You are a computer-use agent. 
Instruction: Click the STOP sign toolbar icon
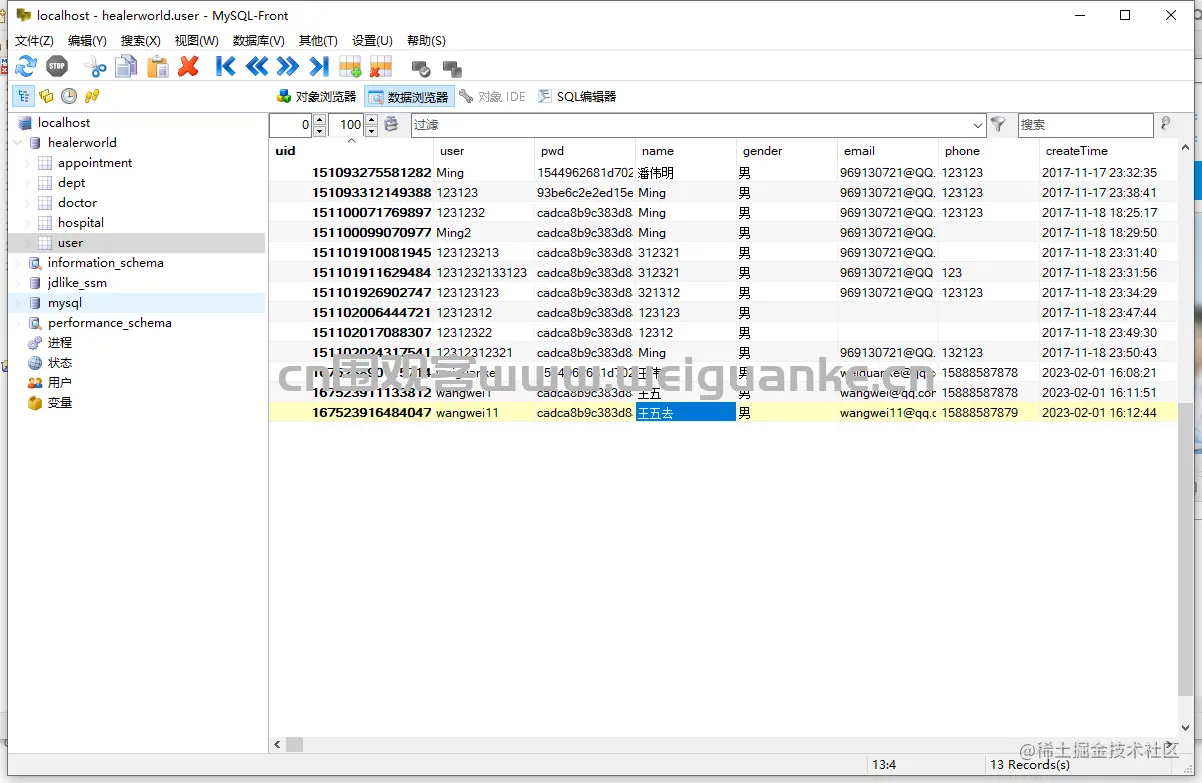(x=57, y=67)
